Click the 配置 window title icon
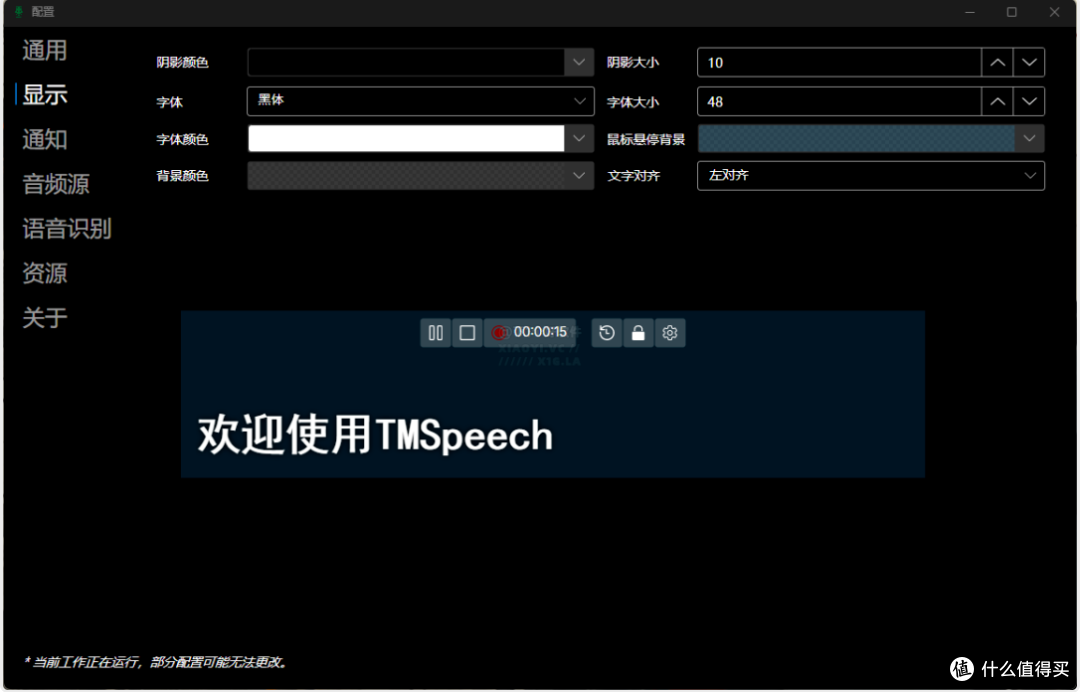This screenshot has width=1080, height=692. (x=19, y=12)
